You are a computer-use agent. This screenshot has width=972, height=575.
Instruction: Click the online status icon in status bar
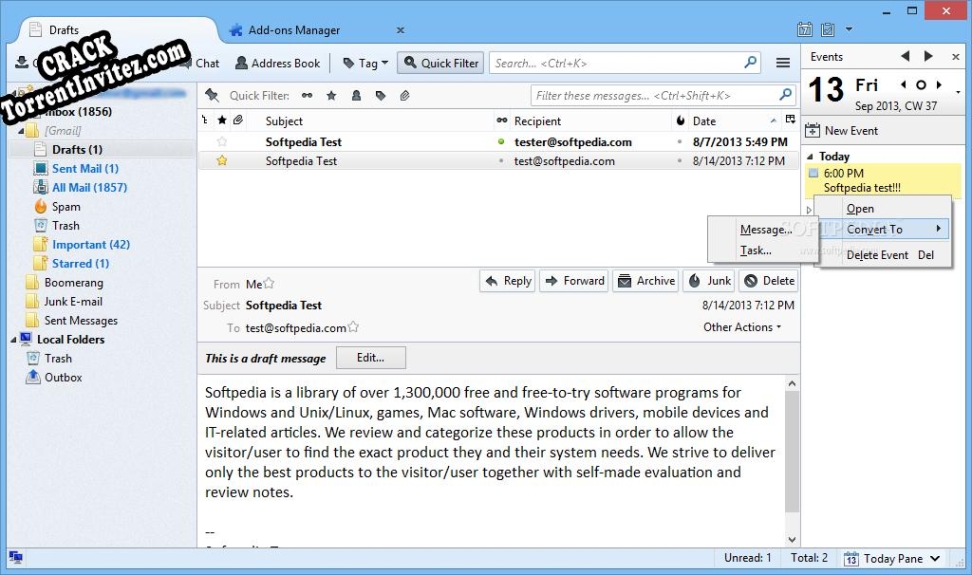tap(16, 558)
